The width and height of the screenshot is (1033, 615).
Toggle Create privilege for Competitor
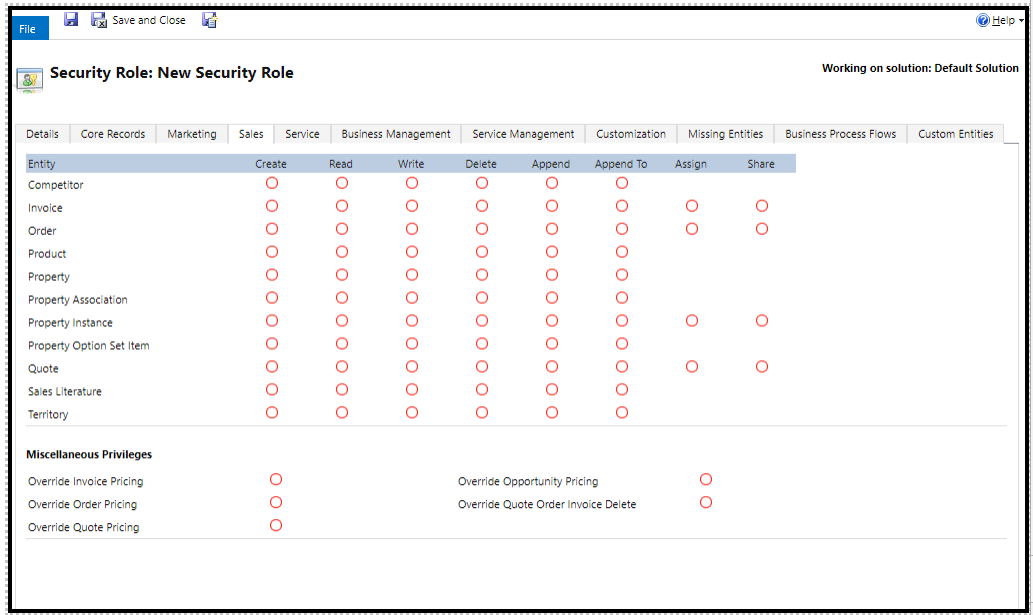click(x=272, y=183)
